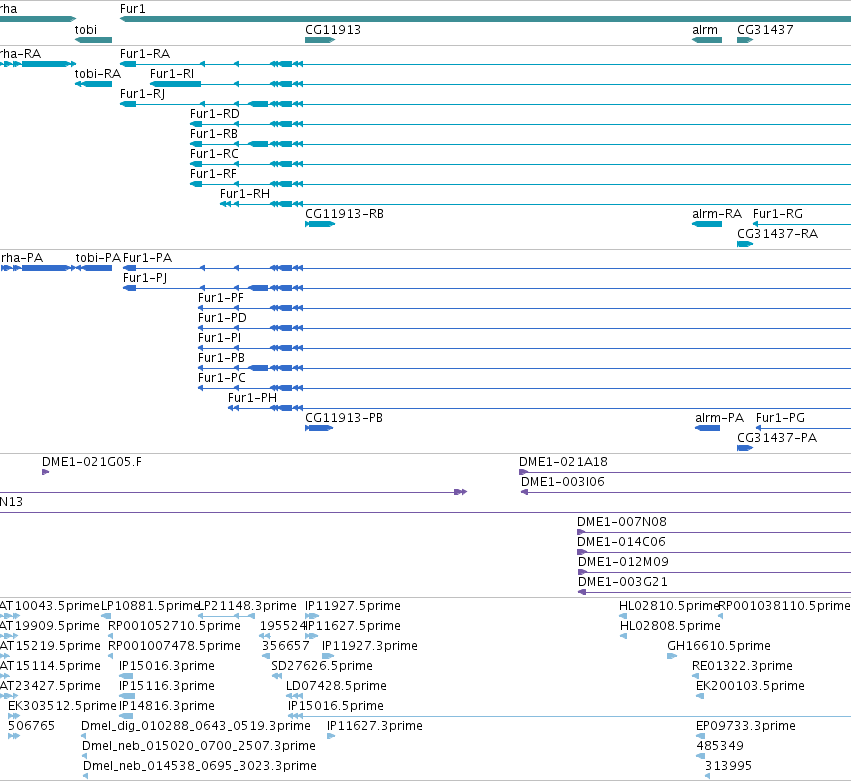Click the IP14816.3prime EST label

tap(167, 707)
